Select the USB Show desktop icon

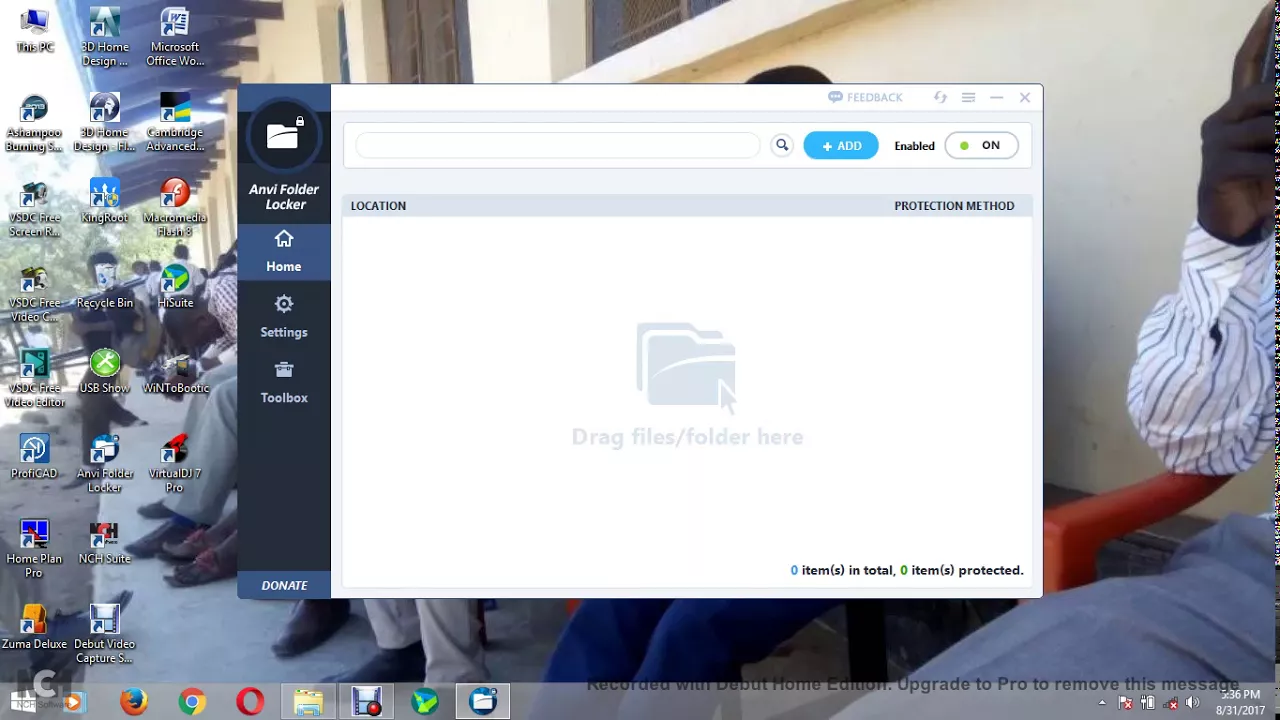(x=105, y=372)
